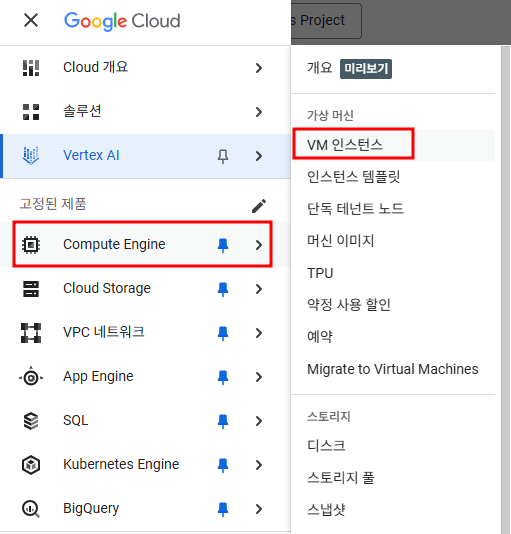Viewport: 511px width, 534px height.
Task: Expand the Vertex AI submenu chevron
Action: pos(259,156)
